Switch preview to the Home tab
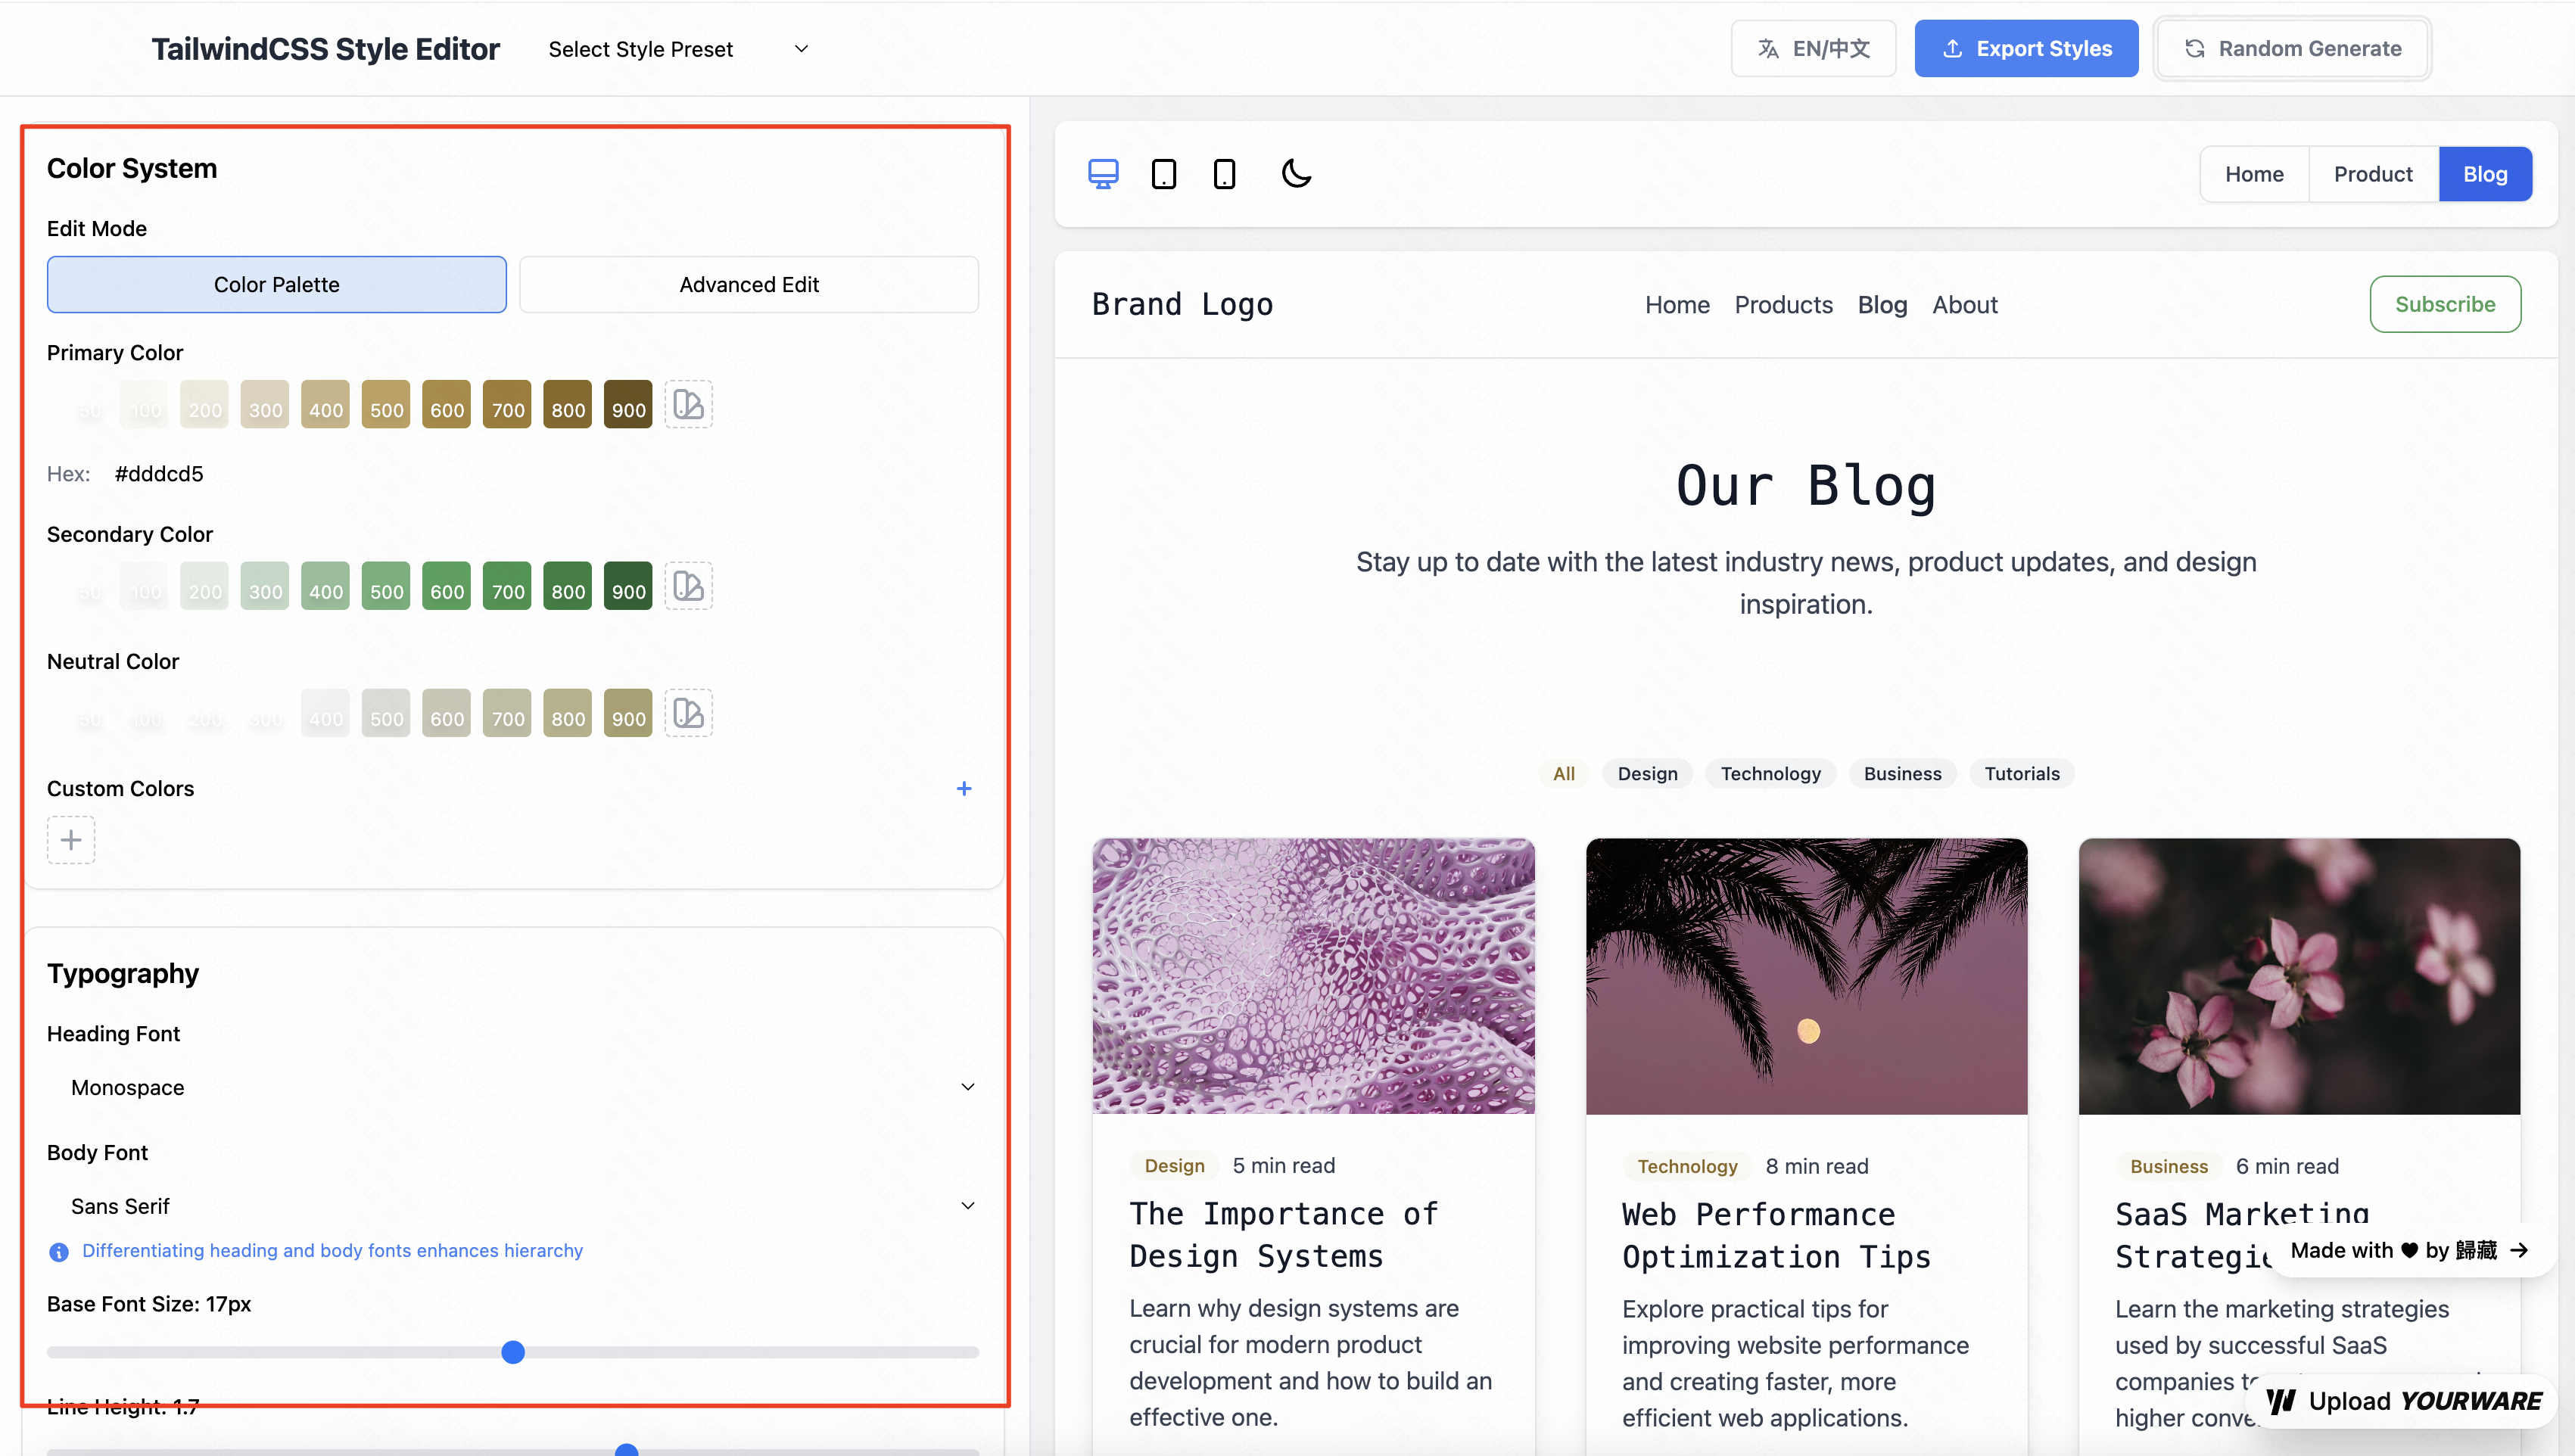 pos(2254,174)
